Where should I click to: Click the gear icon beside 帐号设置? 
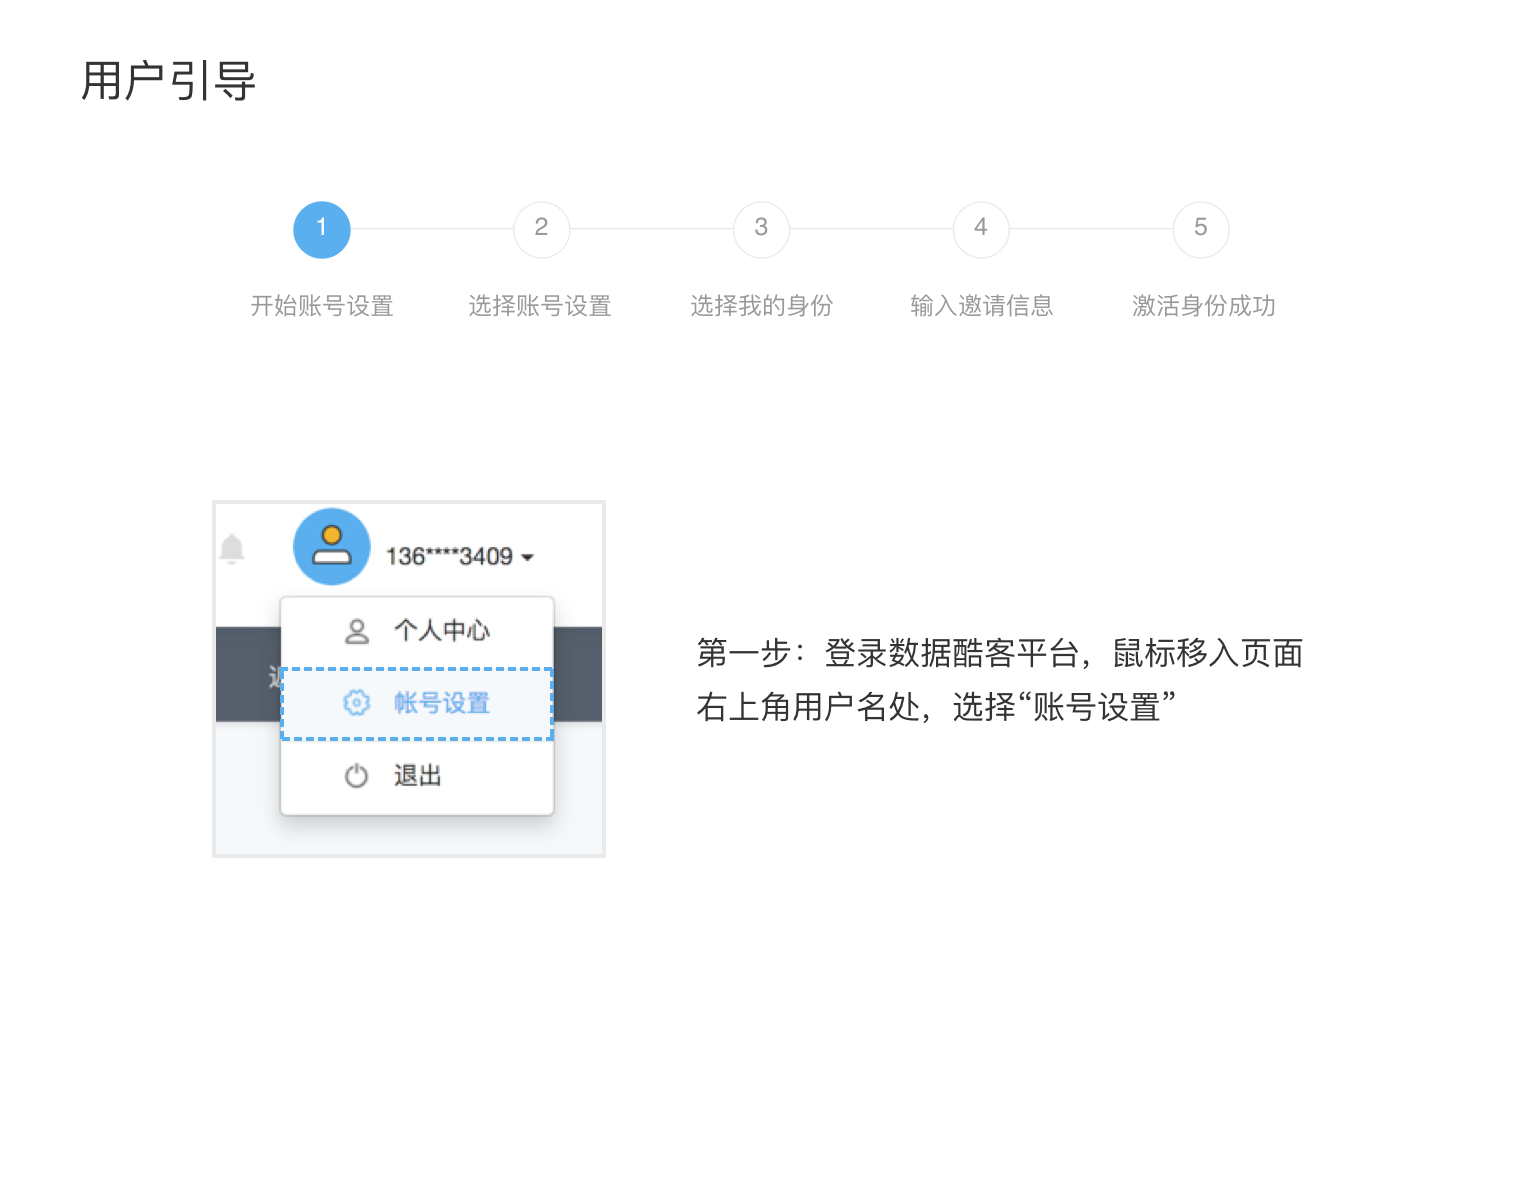click(x=357, y=703)
